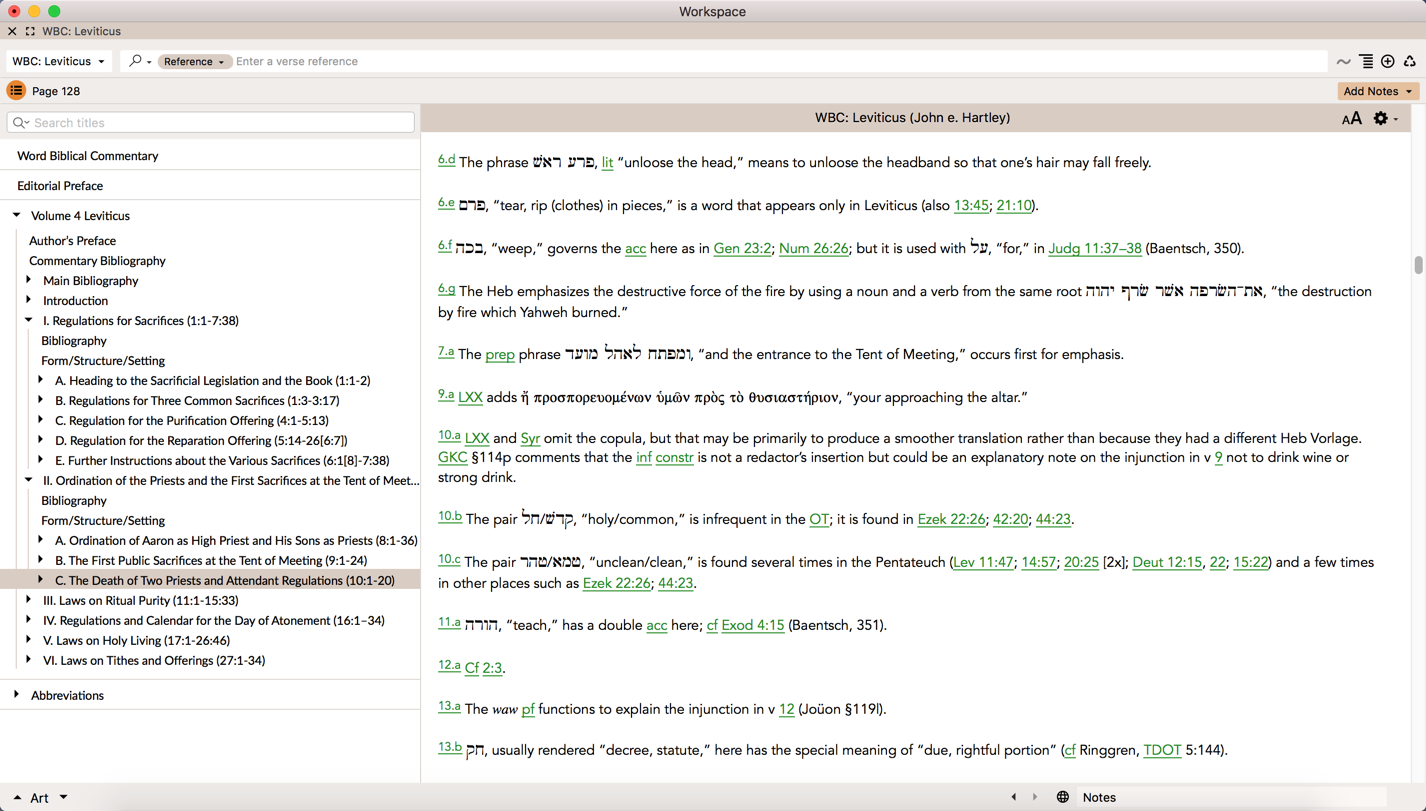The width and height of the screenshot is (1426, 811).
Task: Open the Add Notes dropdown button
Action: click(1378, 91)
